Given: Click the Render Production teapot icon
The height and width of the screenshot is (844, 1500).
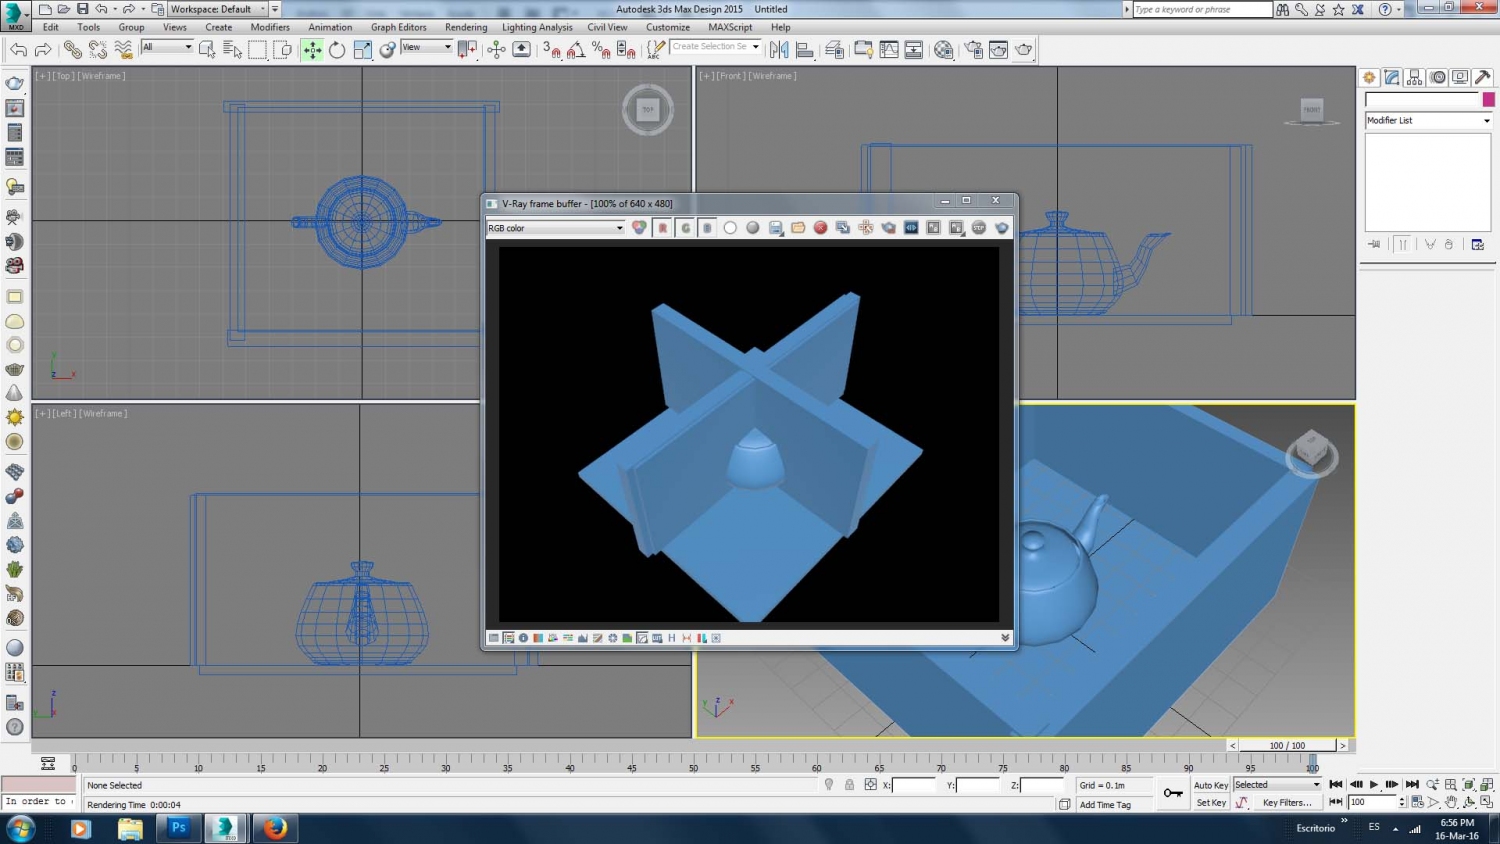Looking at the screenshot, I should click(x=1023, y=49).
